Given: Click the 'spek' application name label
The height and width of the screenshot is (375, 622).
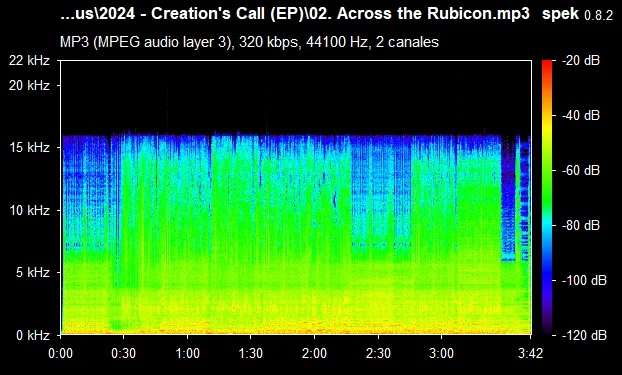Looking at the screenshot, I should (561, 14).
